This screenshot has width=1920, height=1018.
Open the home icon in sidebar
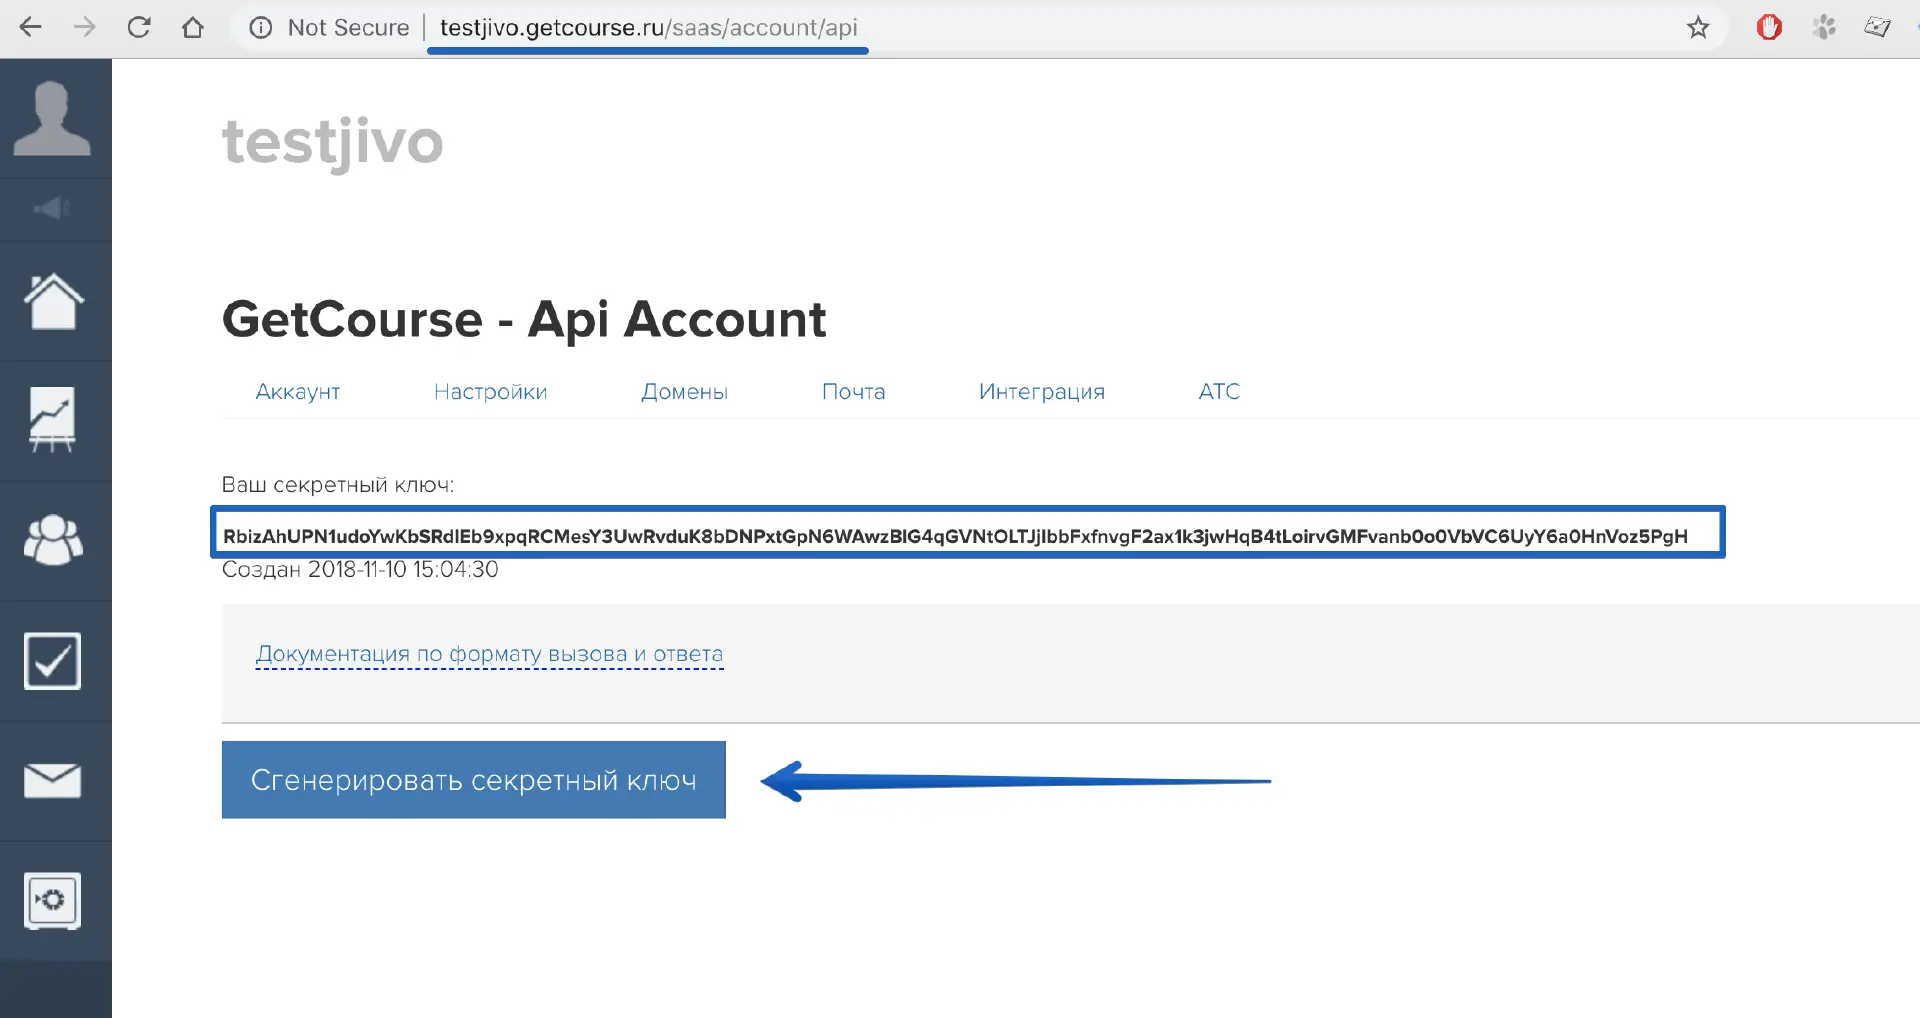(x=53, y=301)
